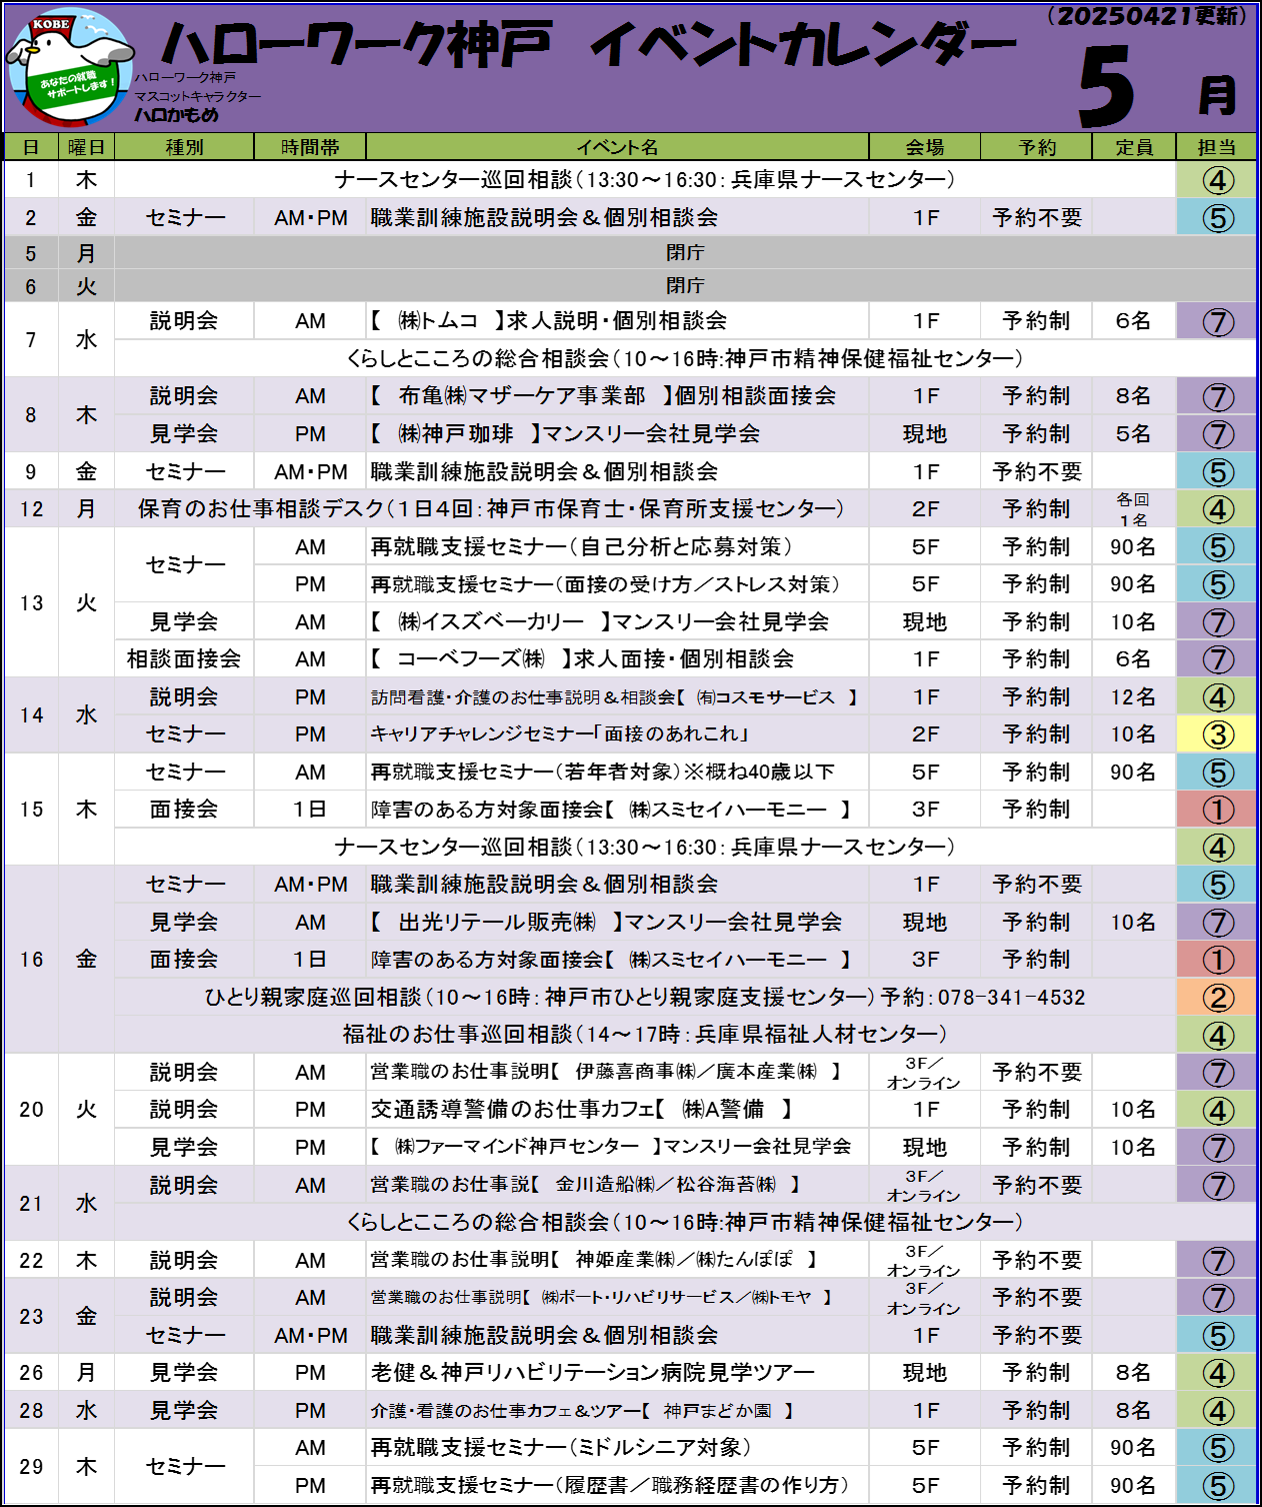Select 再就職支援セミナー(自己分析と応募対策) event
Image resolution: width=1262 pixels, height=1507 pixels.
(582, 547)
